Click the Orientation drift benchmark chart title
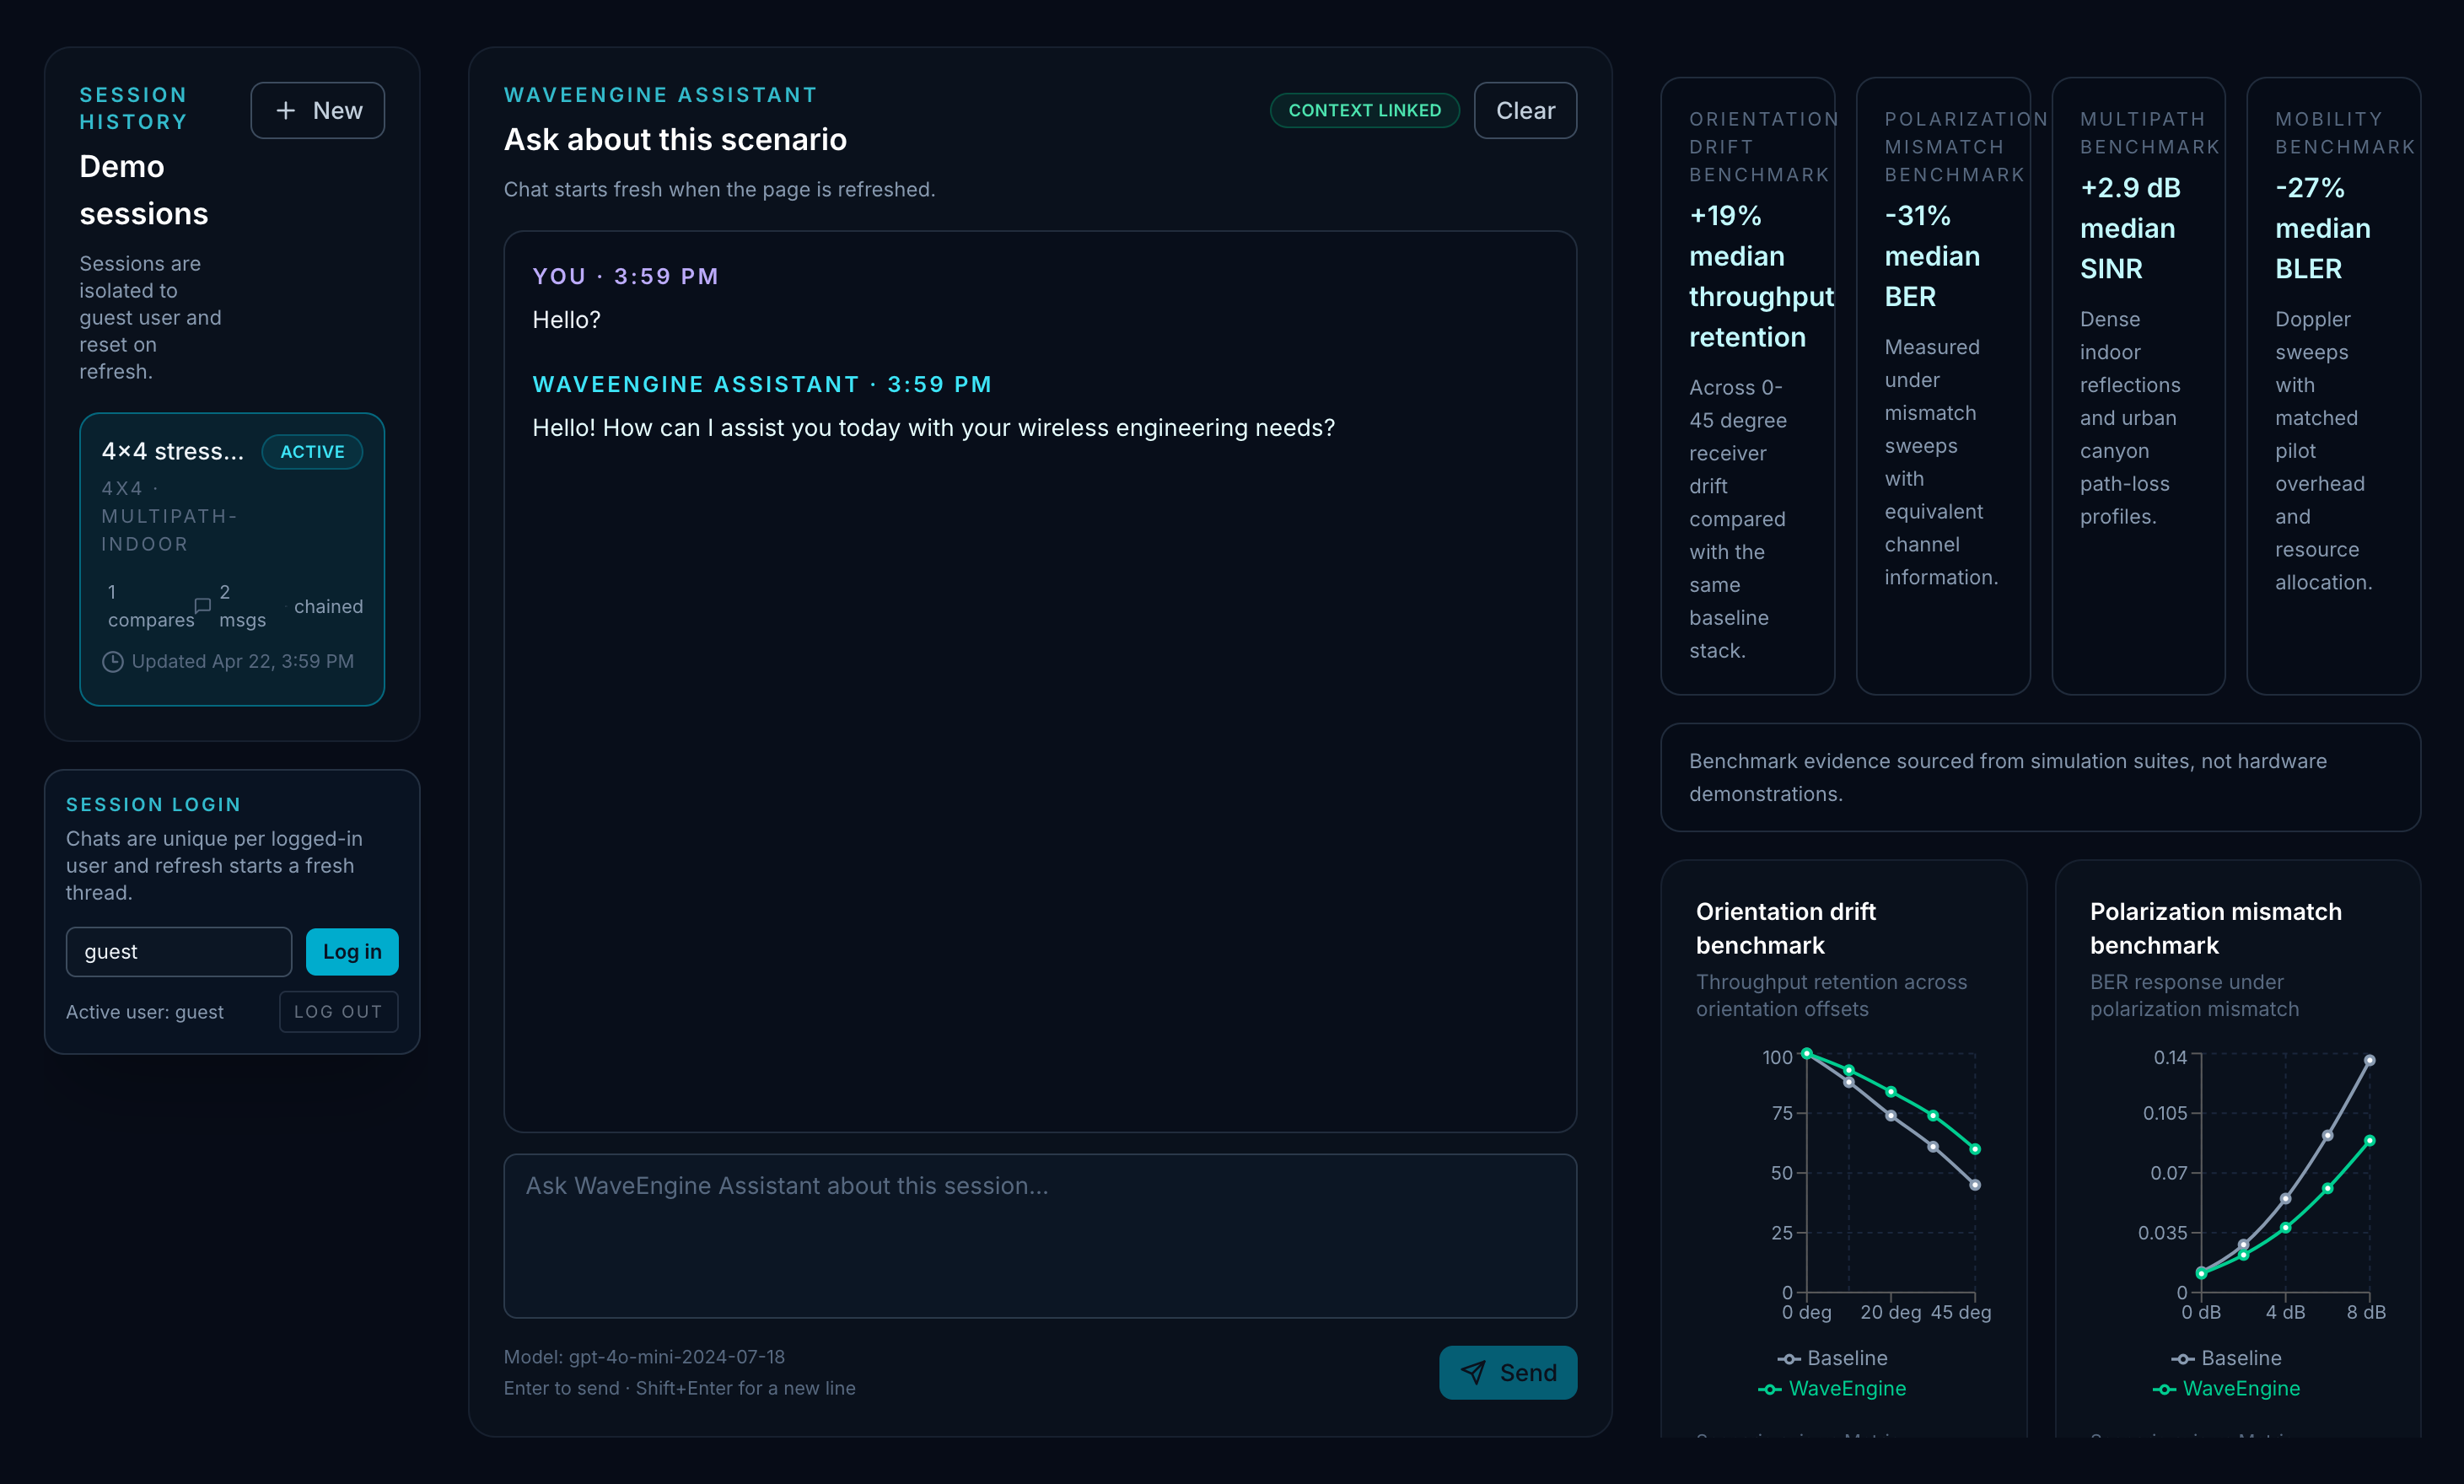This screenshot has width=2464, height=1484. click(x=1786, y=928)
